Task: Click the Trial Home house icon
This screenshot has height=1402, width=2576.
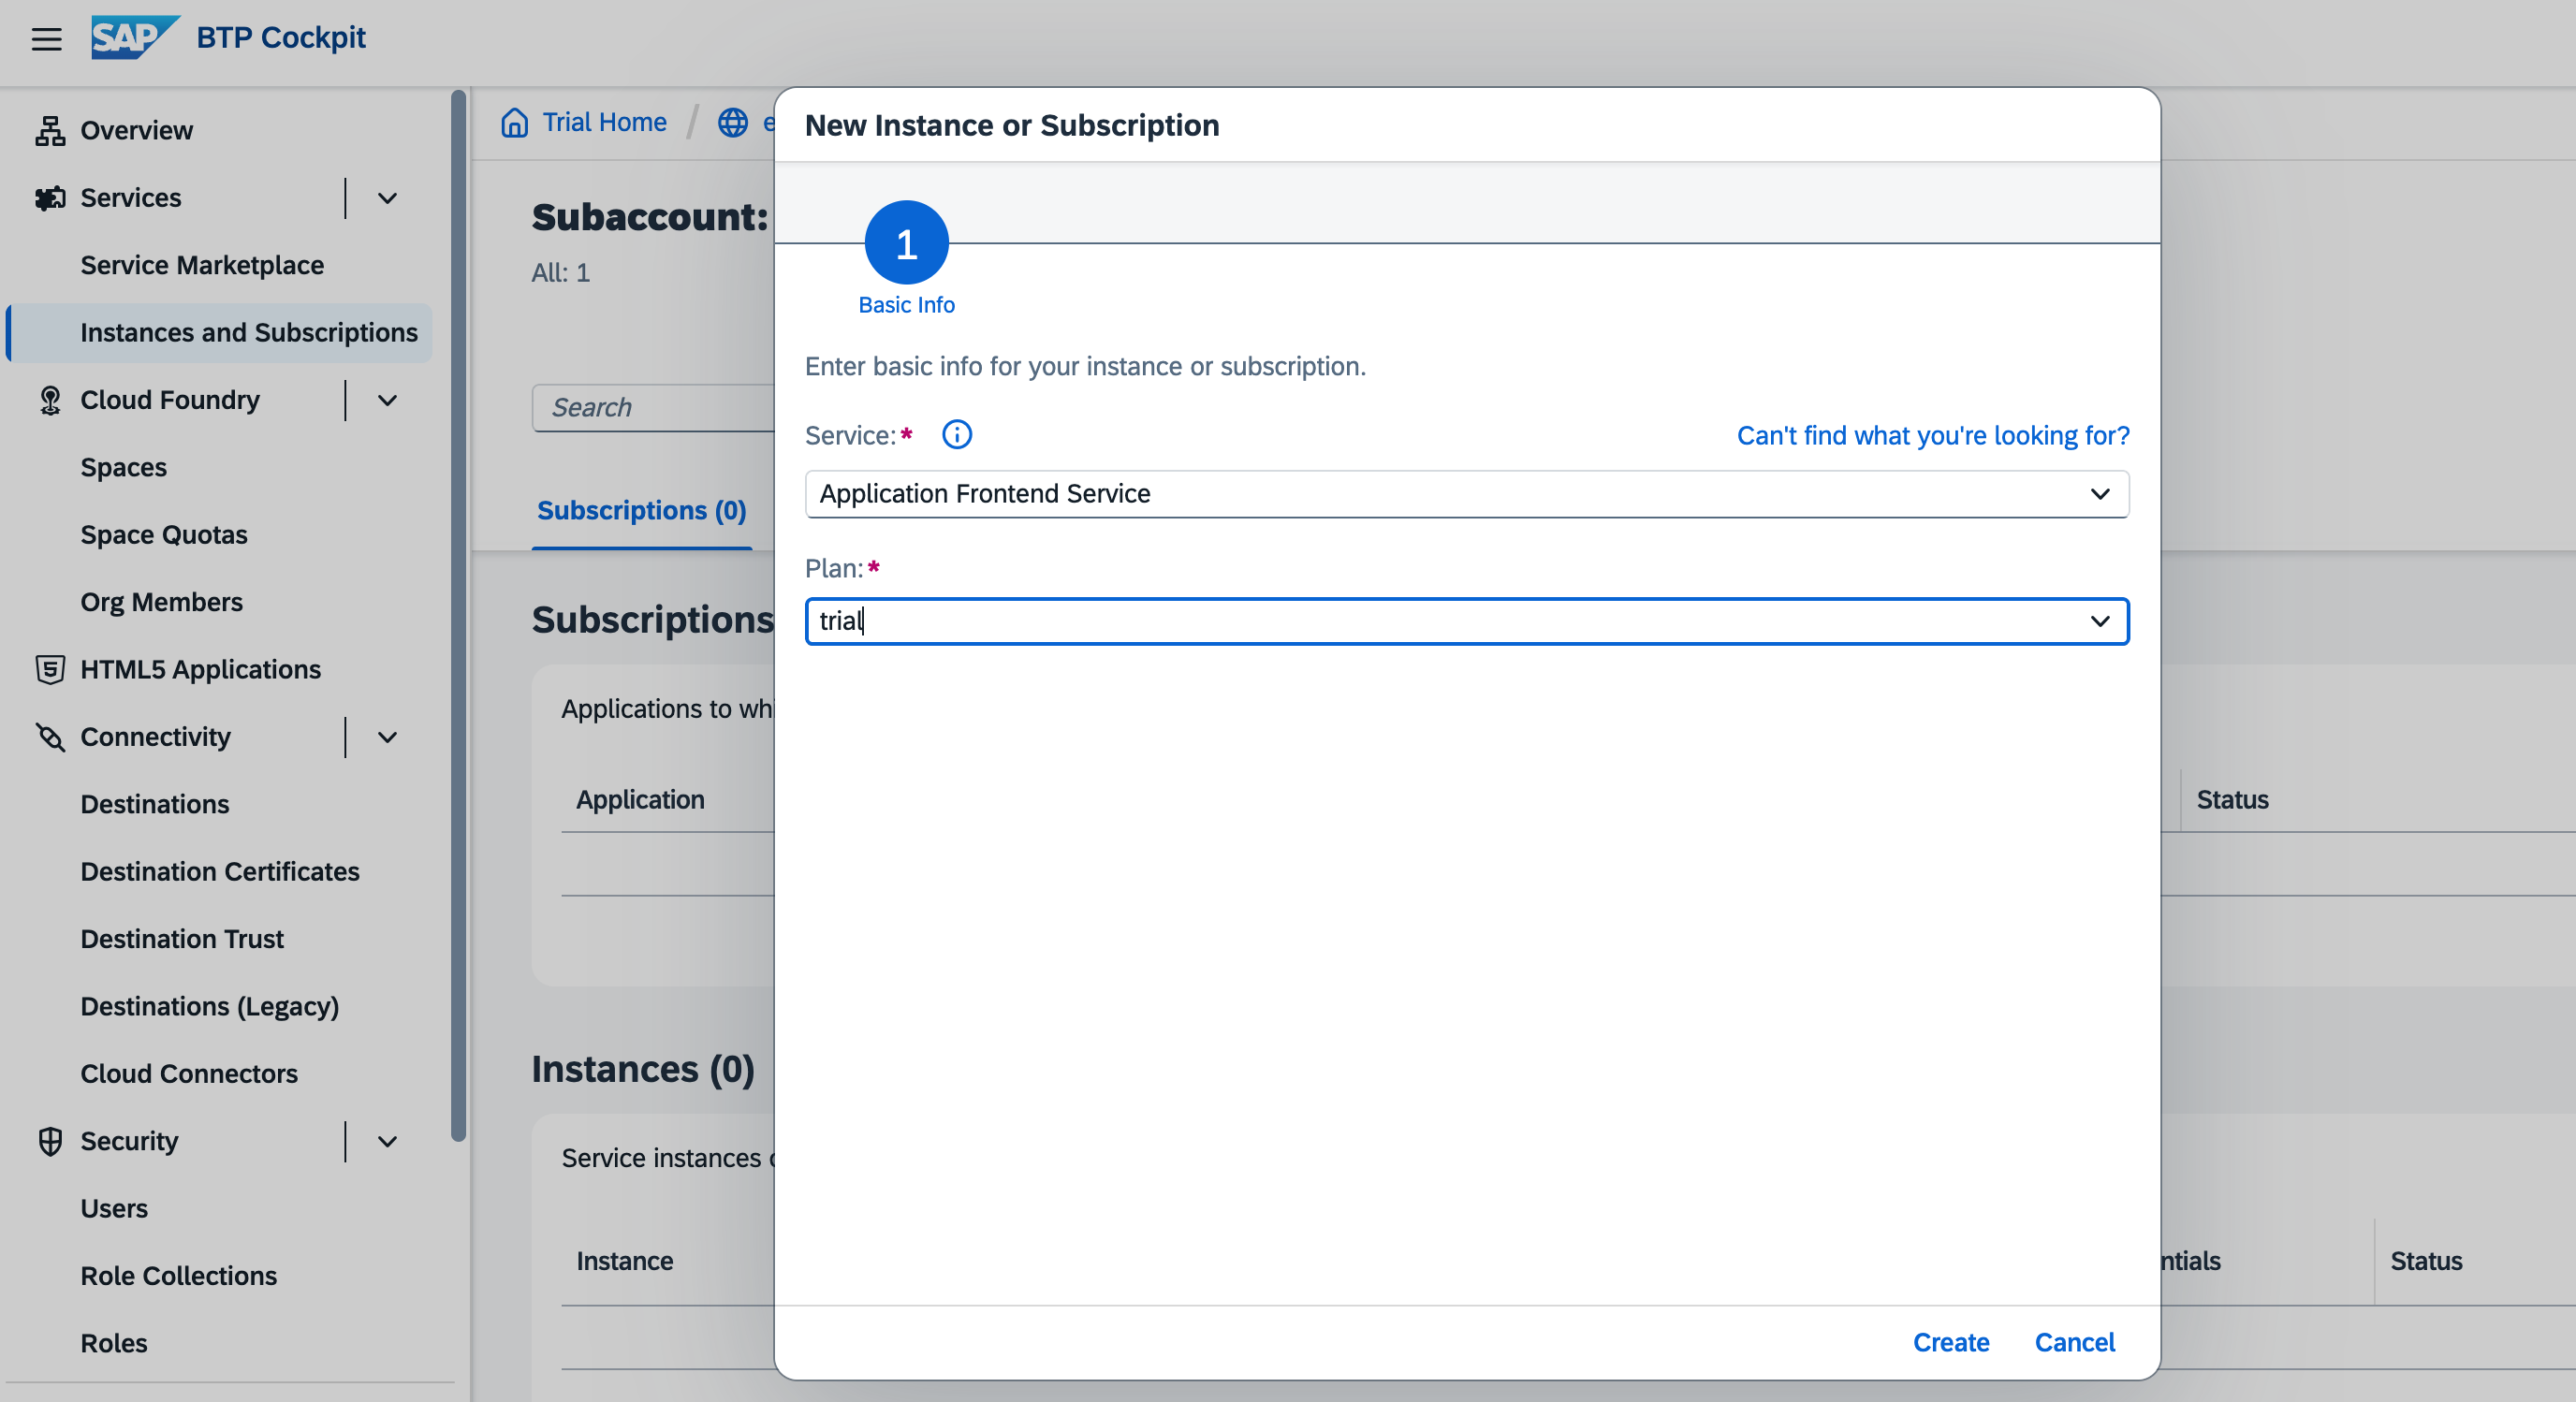Action: [x=514, y=122]
